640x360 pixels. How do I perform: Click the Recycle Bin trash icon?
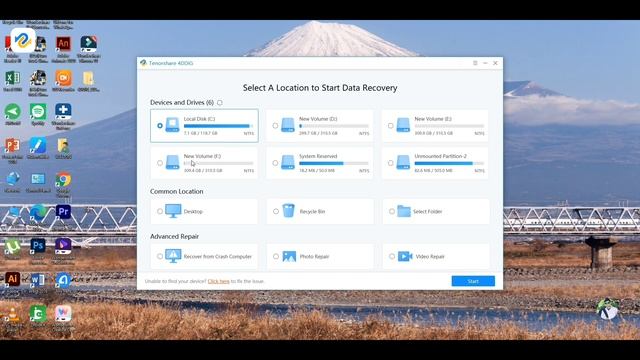point(289,211)
